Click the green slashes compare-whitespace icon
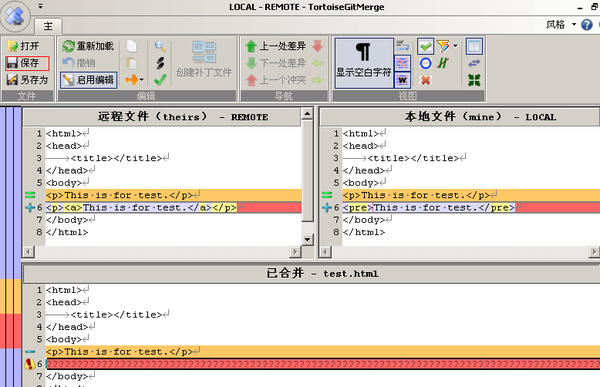600x387 pixels. point(443,63)
